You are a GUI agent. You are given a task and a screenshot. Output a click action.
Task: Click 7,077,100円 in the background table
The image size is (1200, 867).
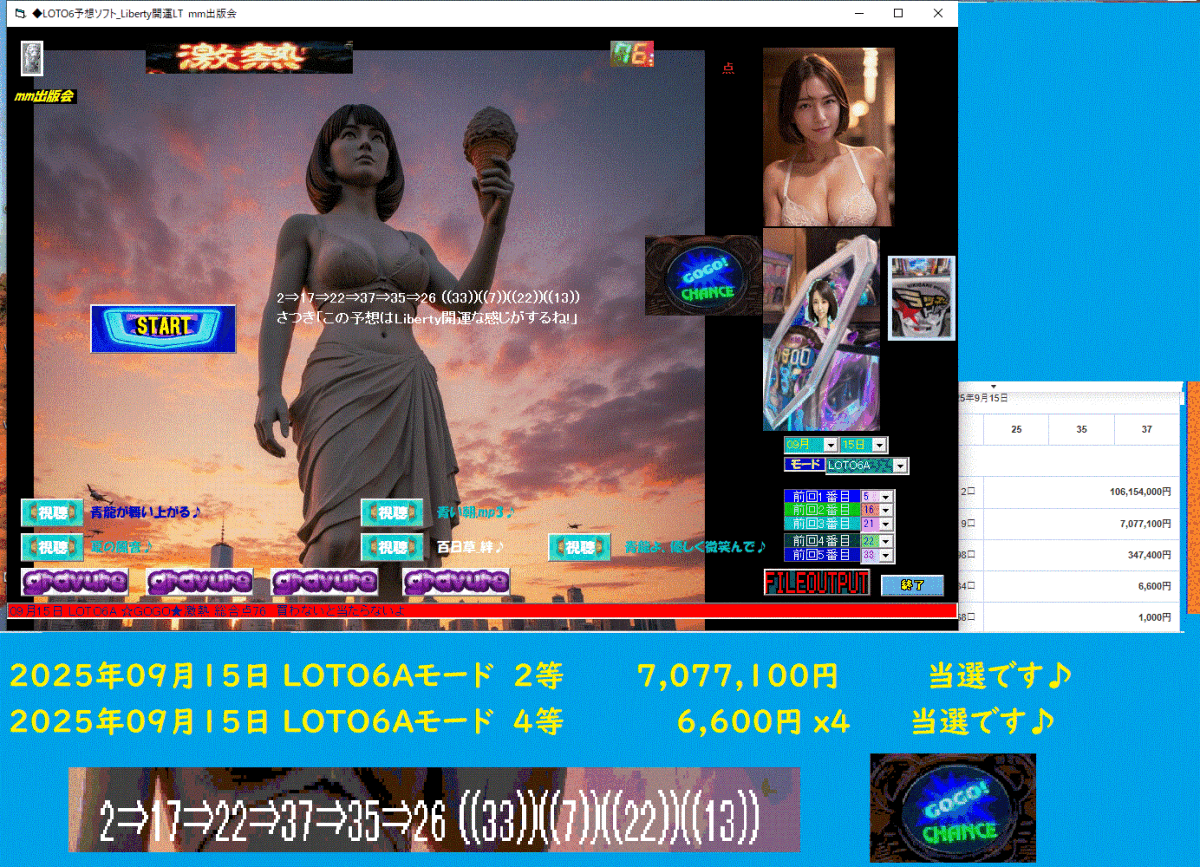coord(1146,523)
